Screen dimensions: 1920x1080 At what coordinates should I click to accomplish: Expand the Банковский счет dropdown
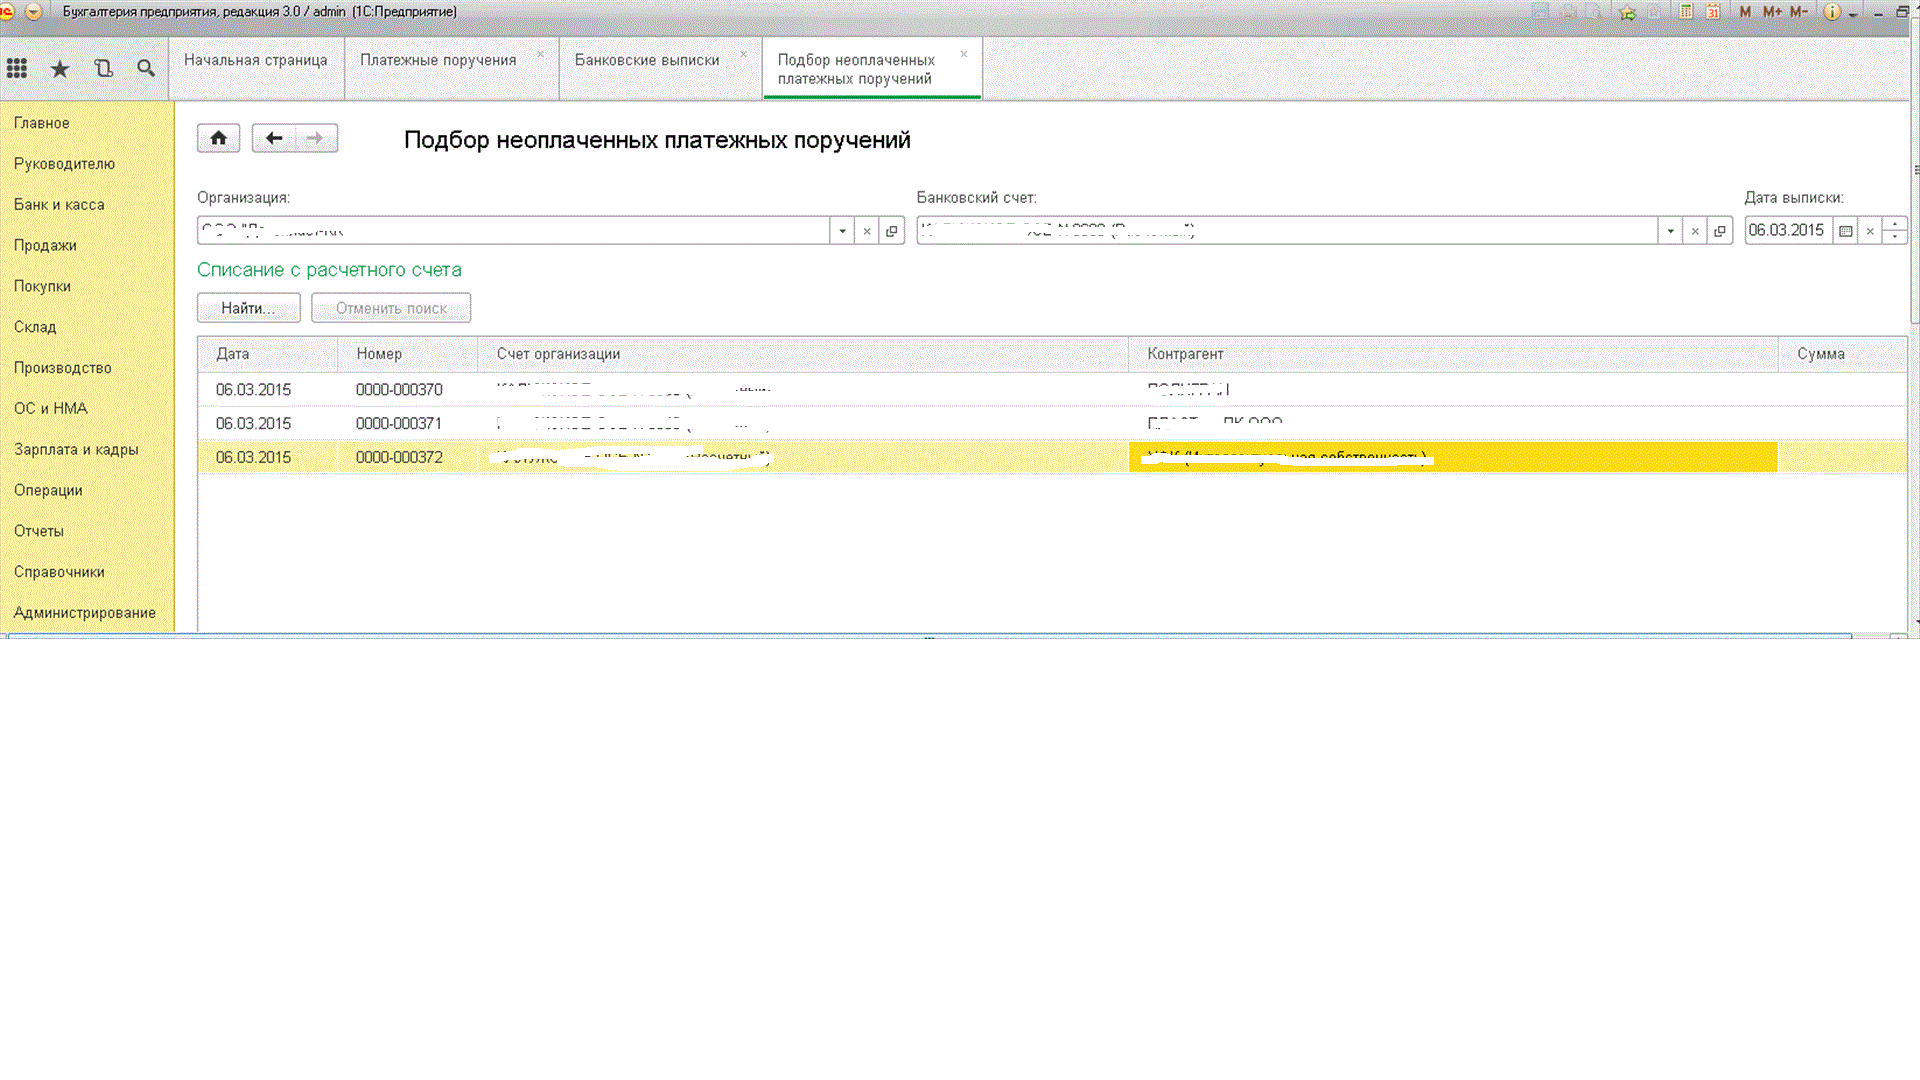point(1670,231)
